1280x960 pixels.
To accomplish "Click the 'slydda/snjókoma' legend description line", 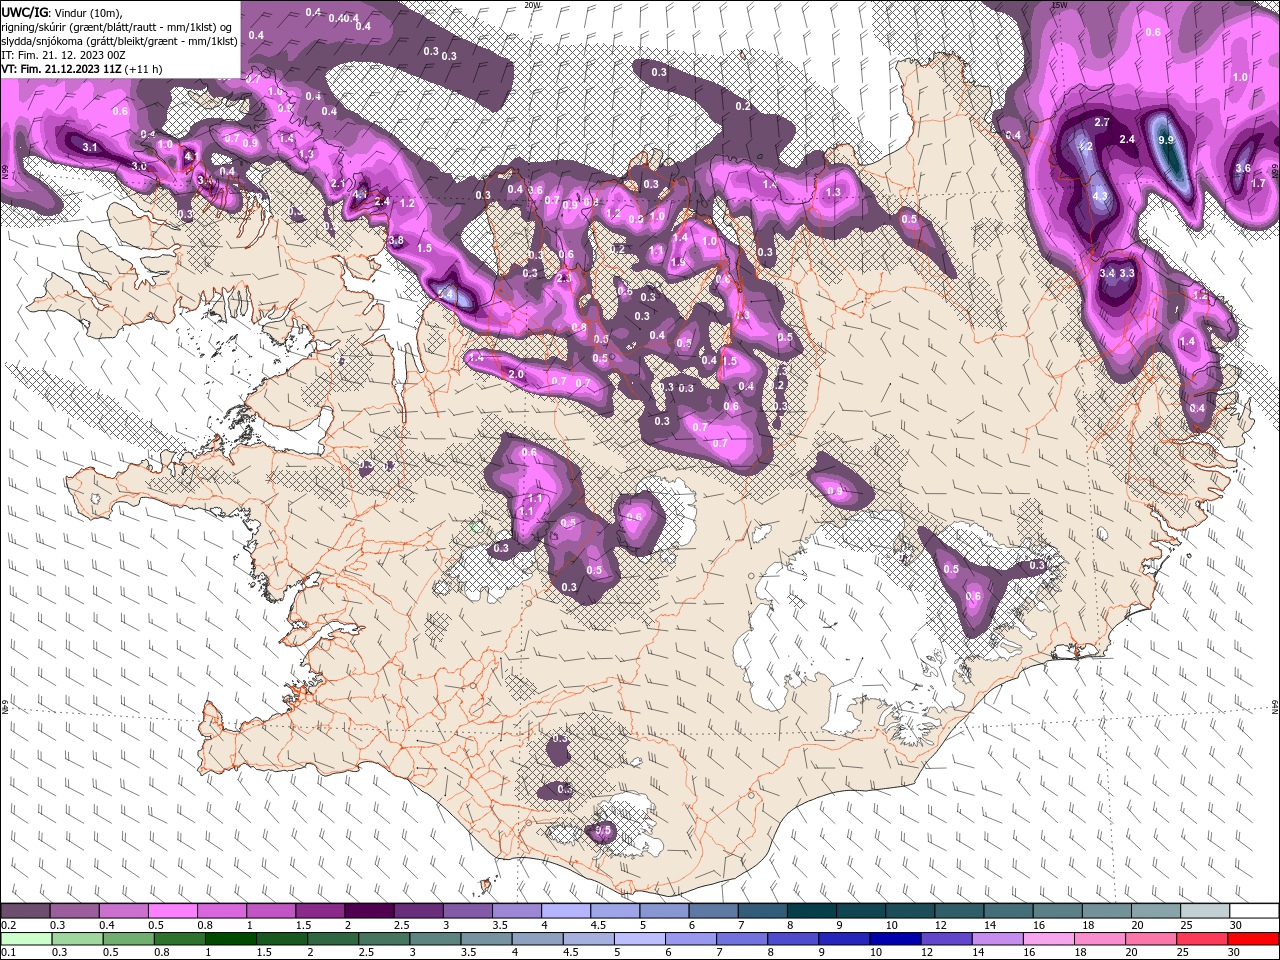I will pos(120,42).
